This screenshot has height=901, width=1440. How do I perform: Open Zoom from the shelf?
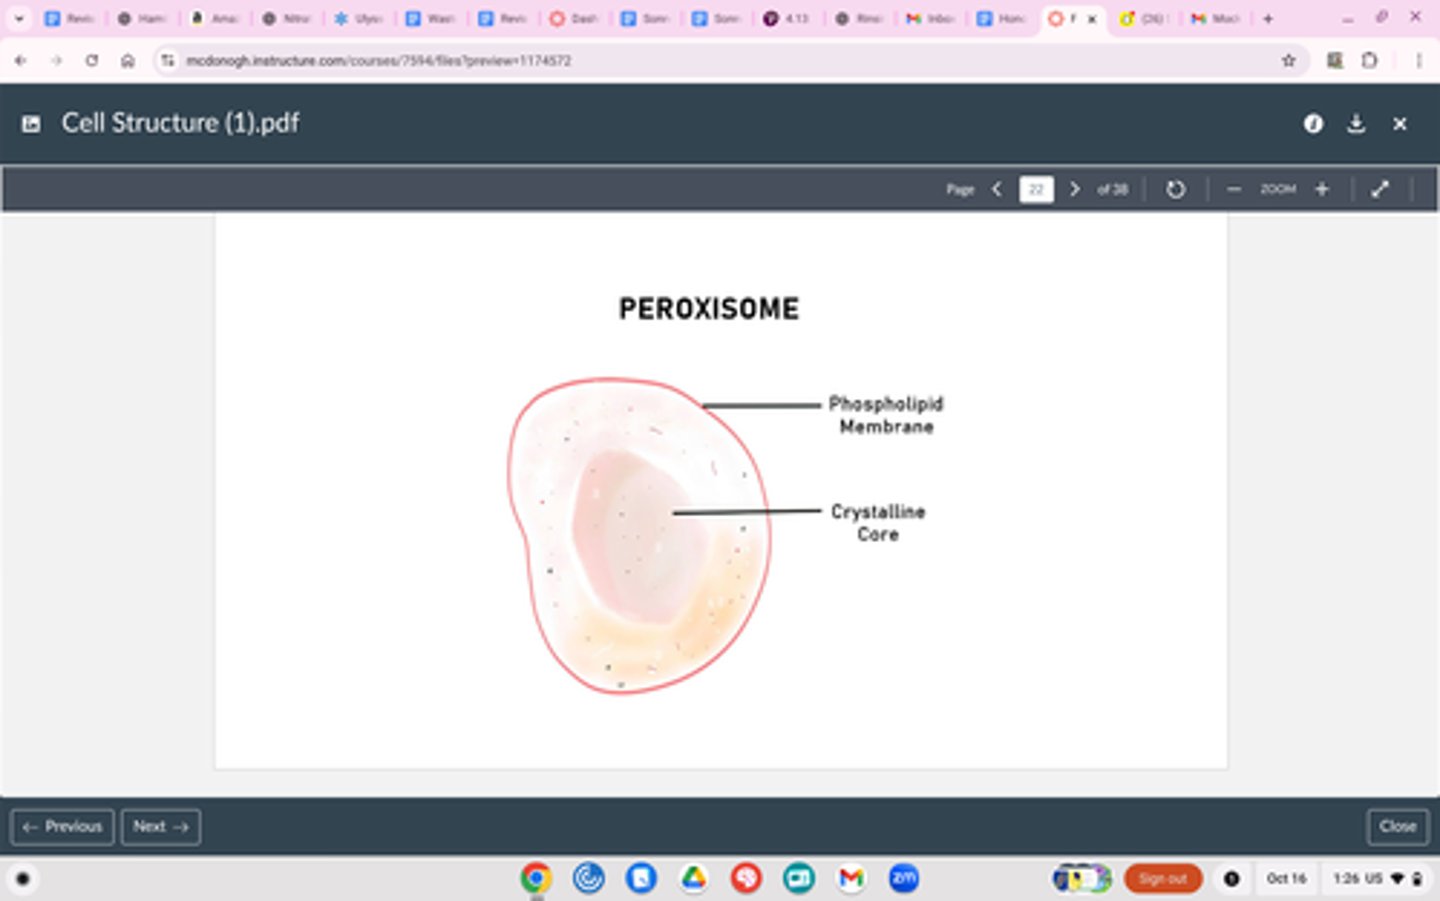pyautogui.click(x=904, y=879)
